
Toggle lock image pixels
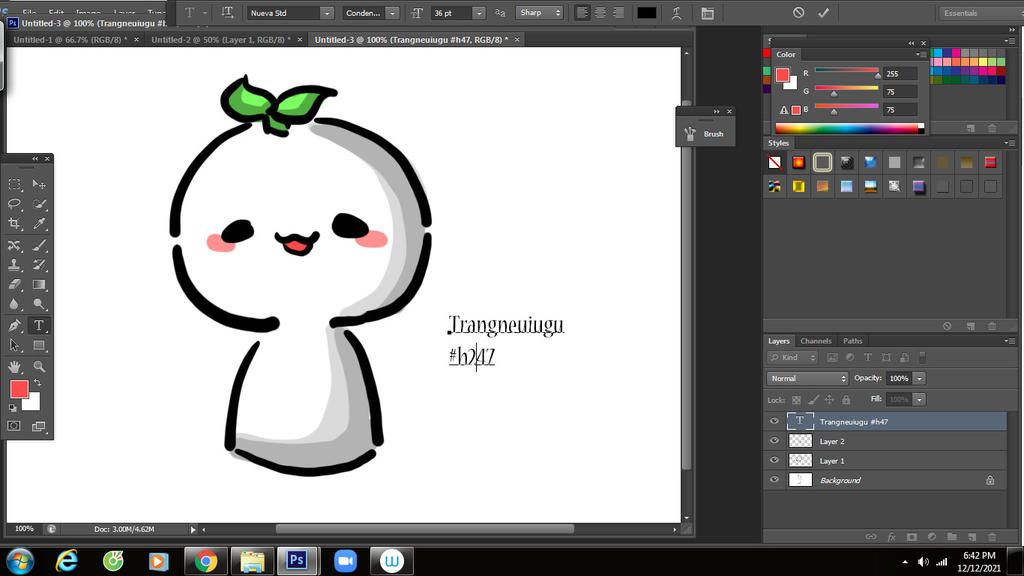point(813,400)
